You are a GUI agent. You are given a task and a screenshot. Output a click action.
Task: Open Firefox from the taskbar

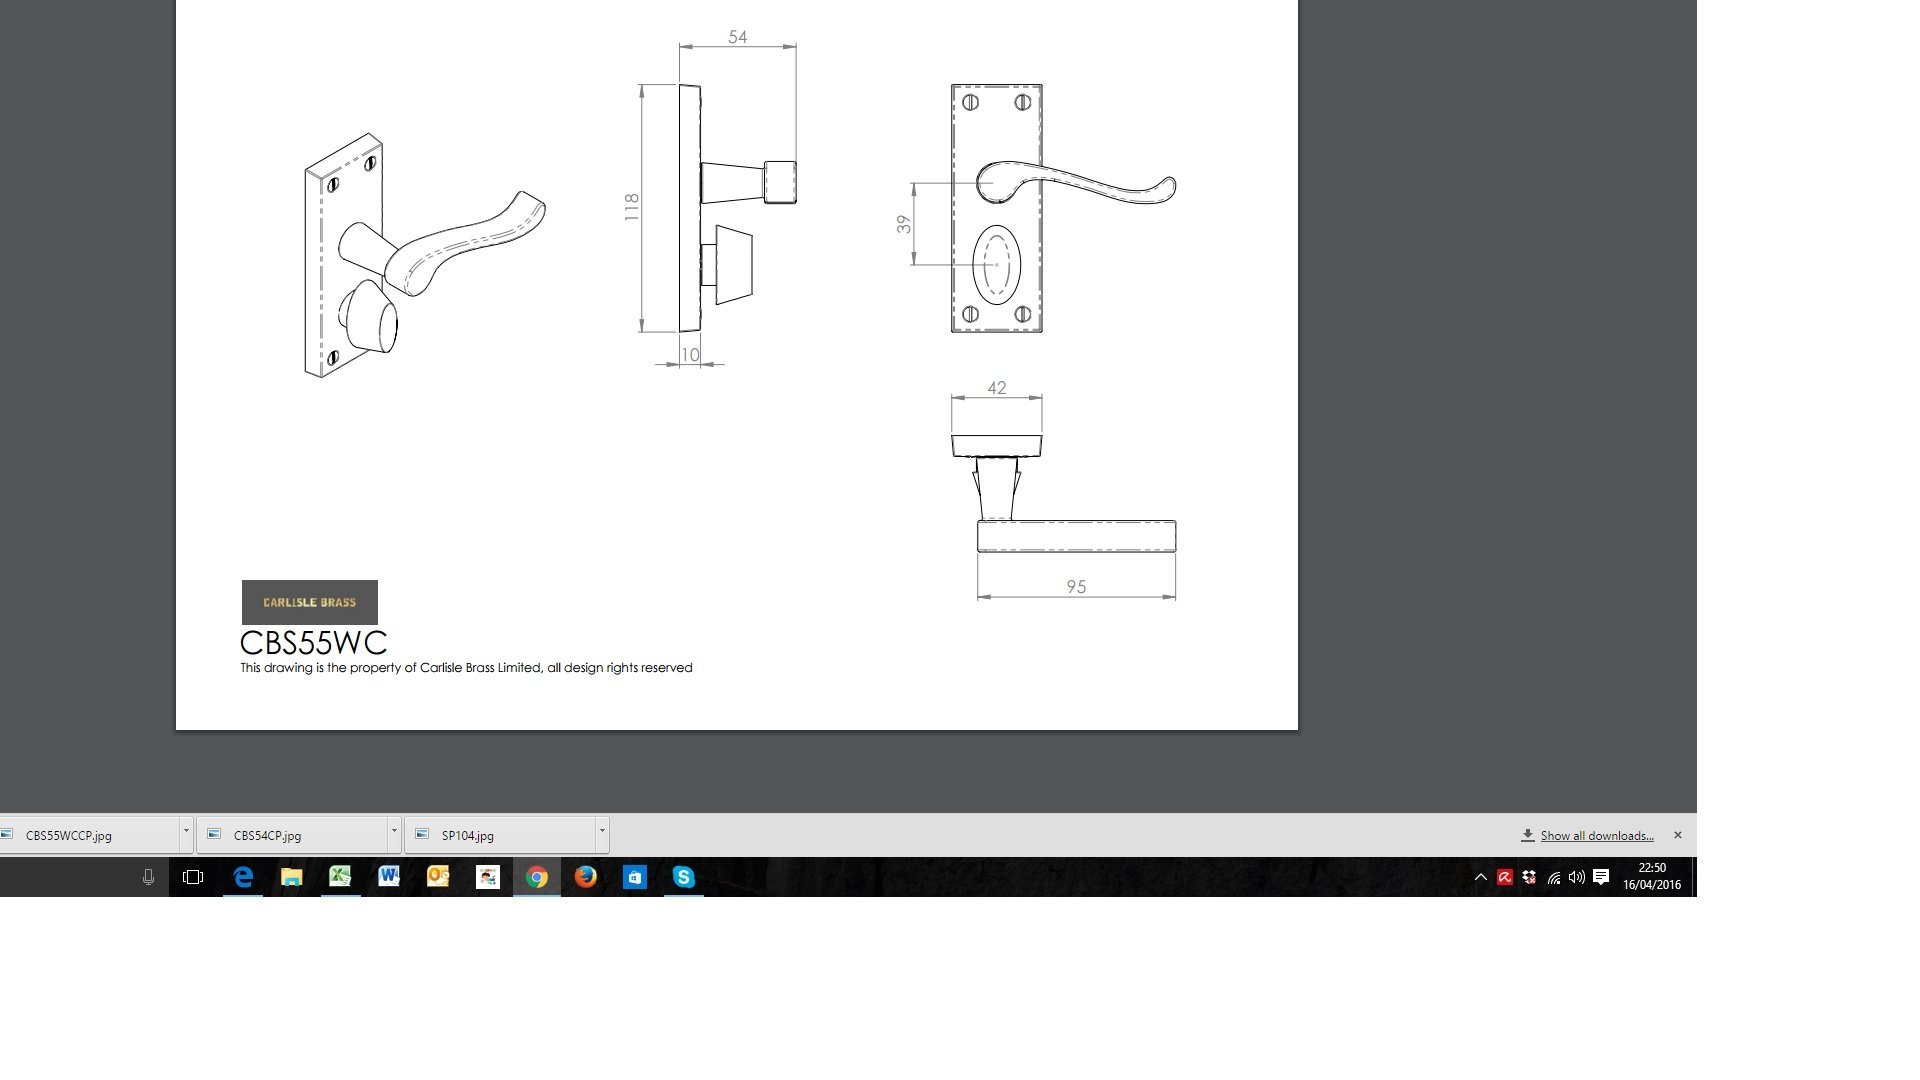(586, 877)
